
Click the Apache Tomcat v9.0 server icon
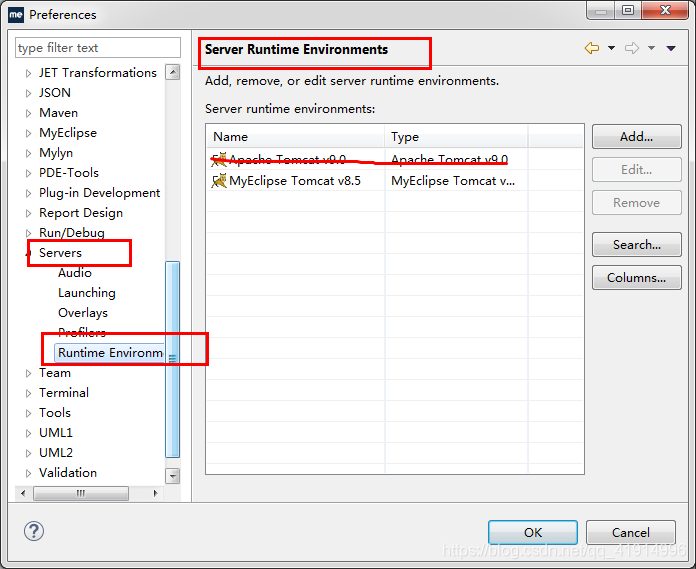[x=219, y=159]
